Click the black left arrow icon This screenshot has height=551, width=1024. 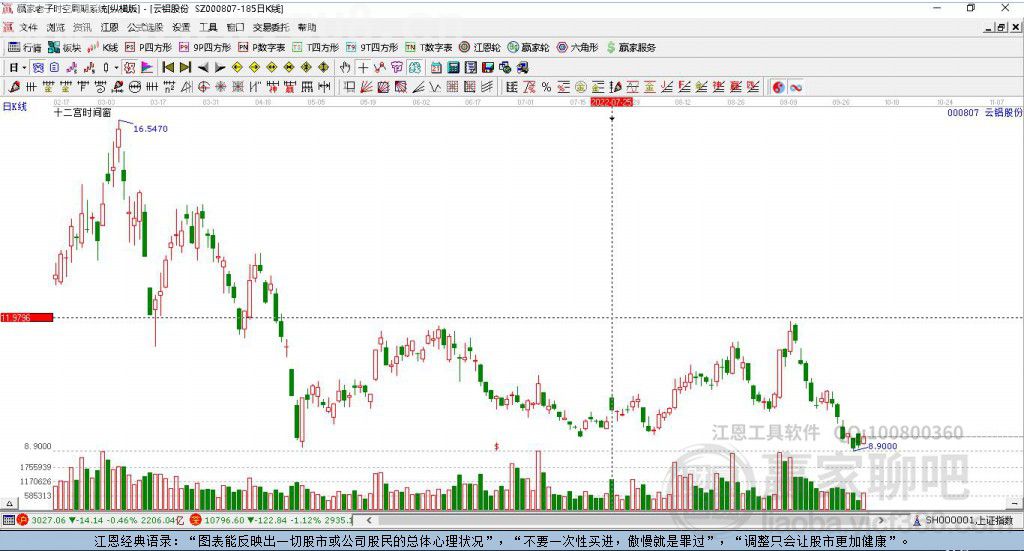(x=203, y=68)
